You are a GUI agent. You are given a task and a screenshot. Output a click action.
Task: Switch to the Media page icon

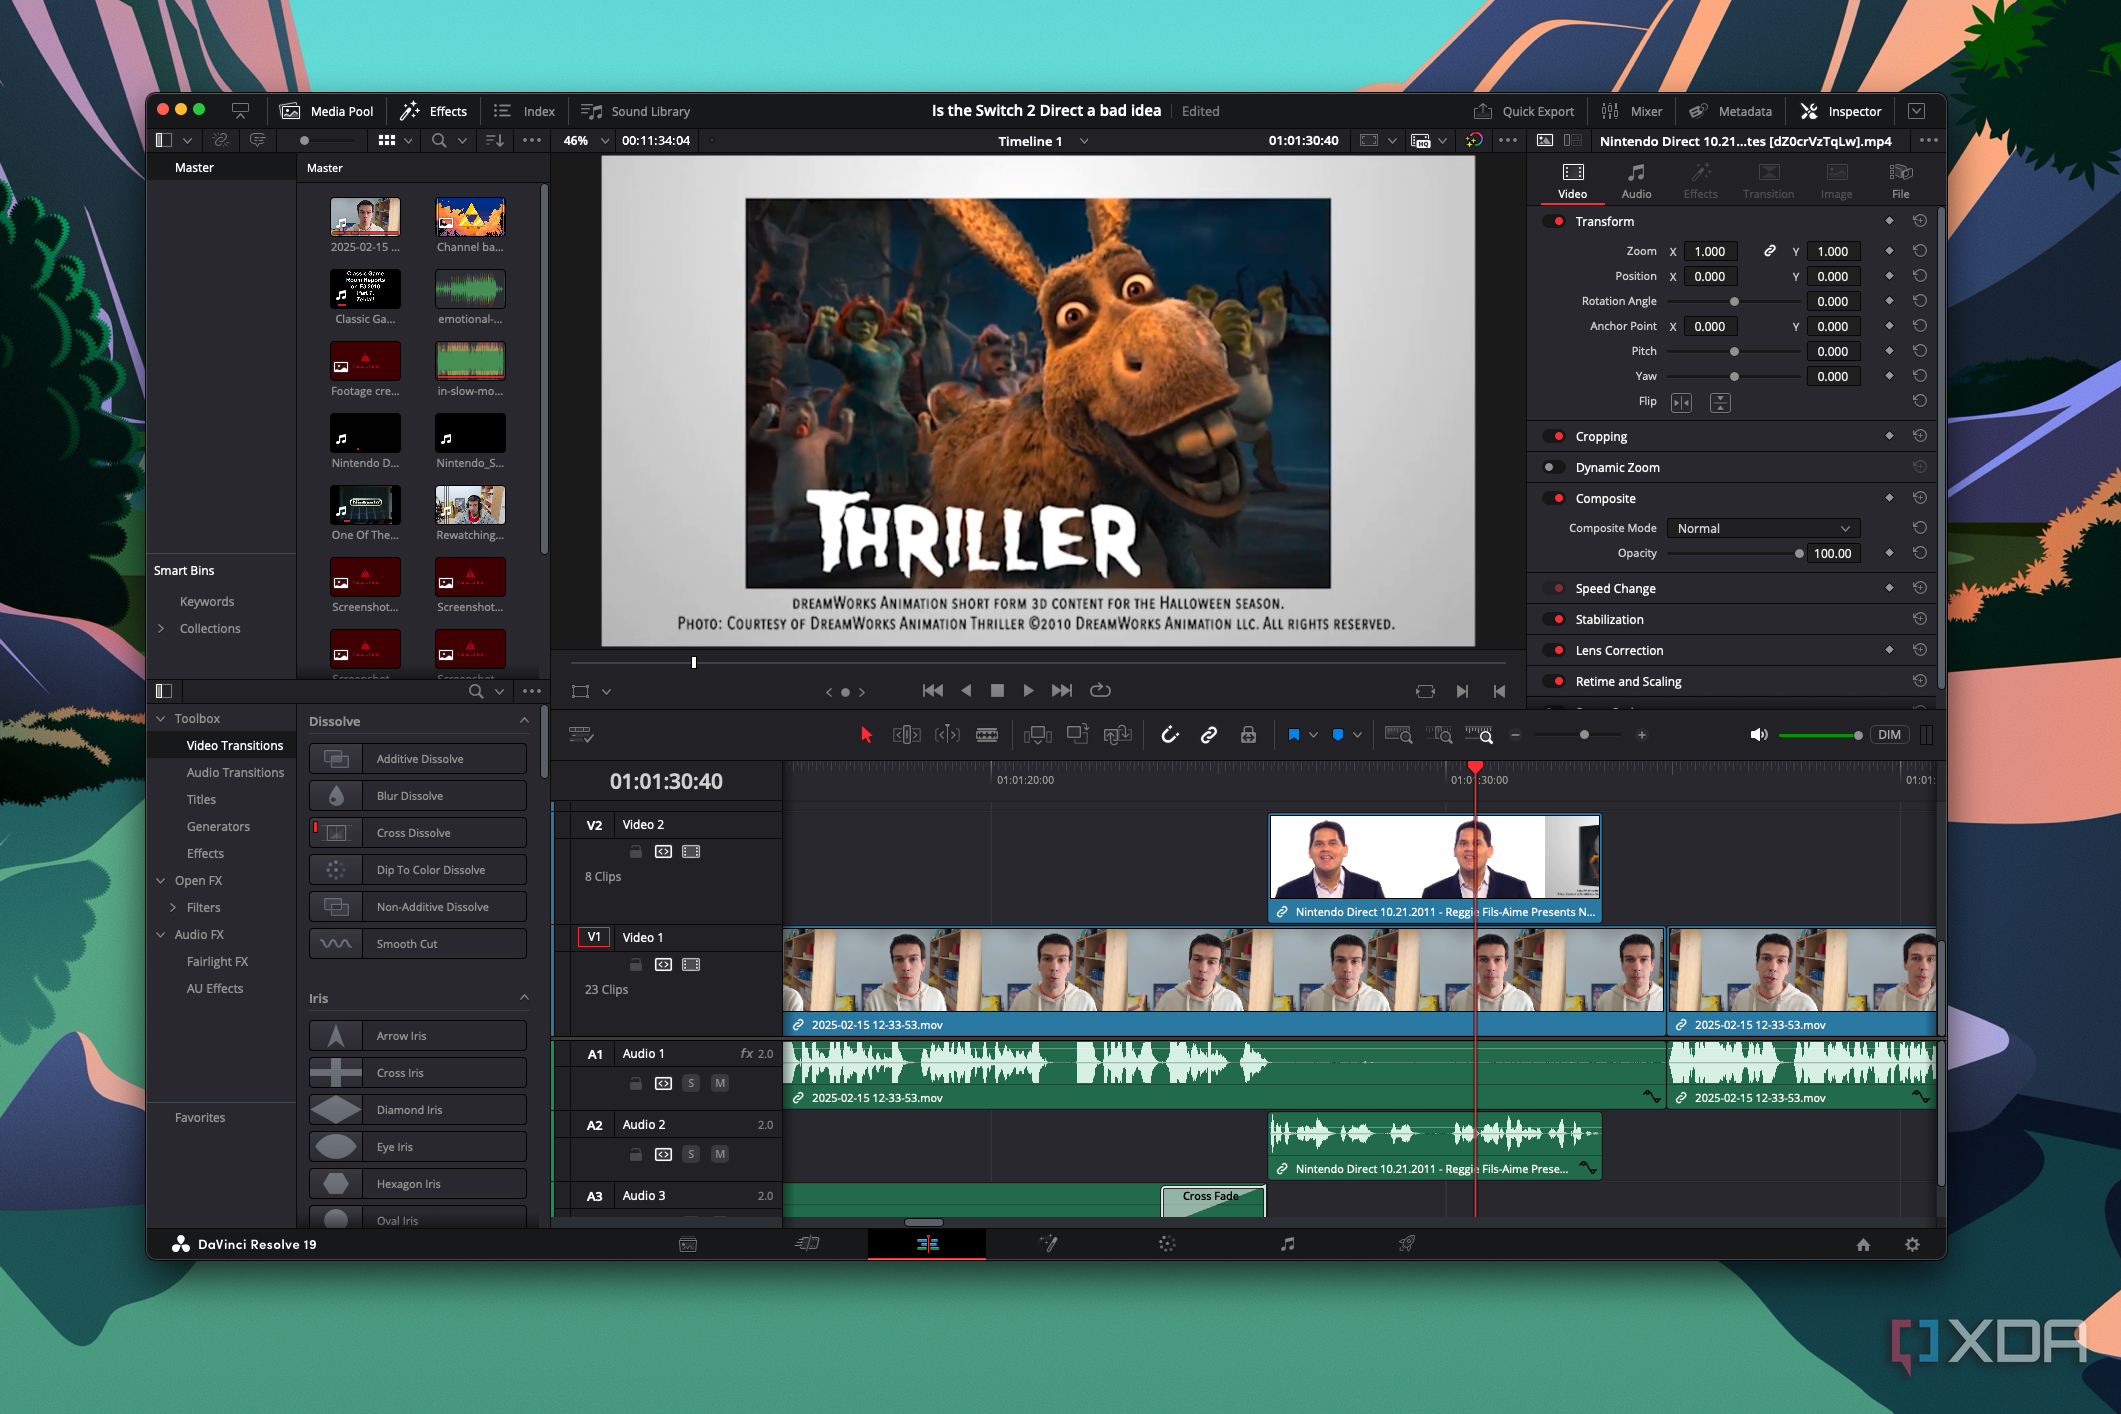coord(688,1244)
